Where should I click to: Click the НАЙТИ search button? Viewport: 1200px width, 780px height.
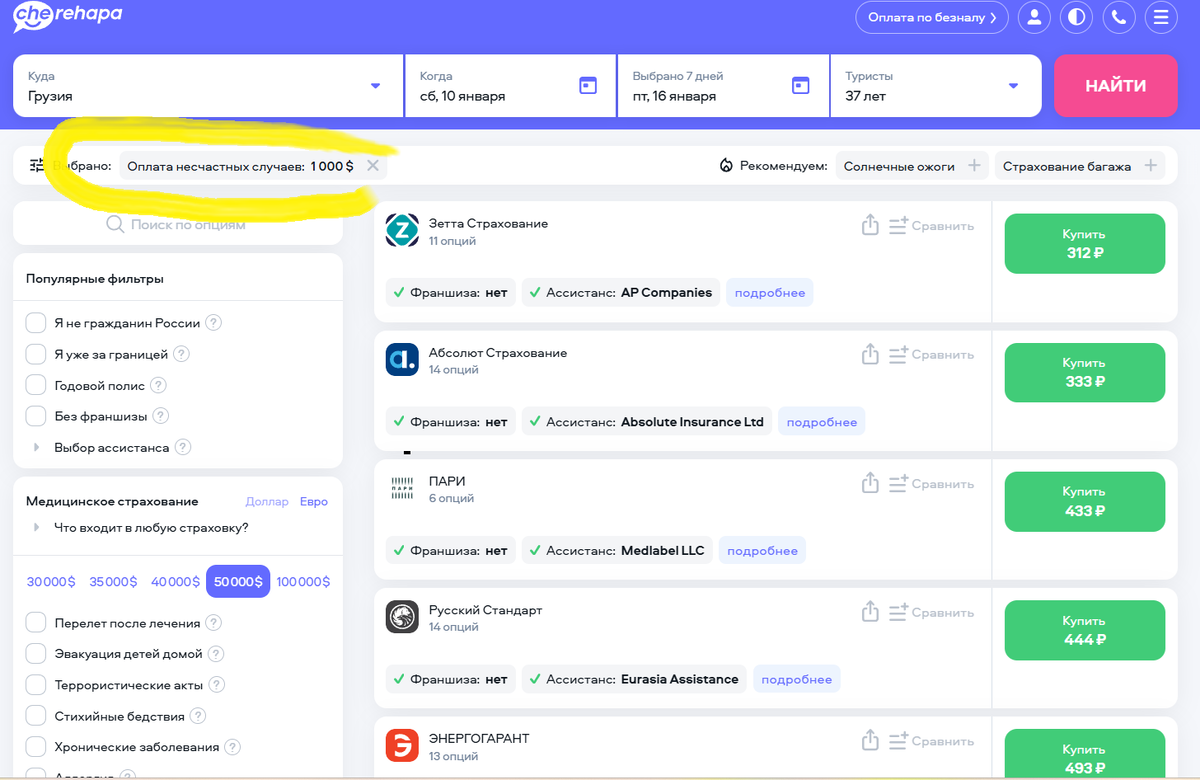[1116, 86]
